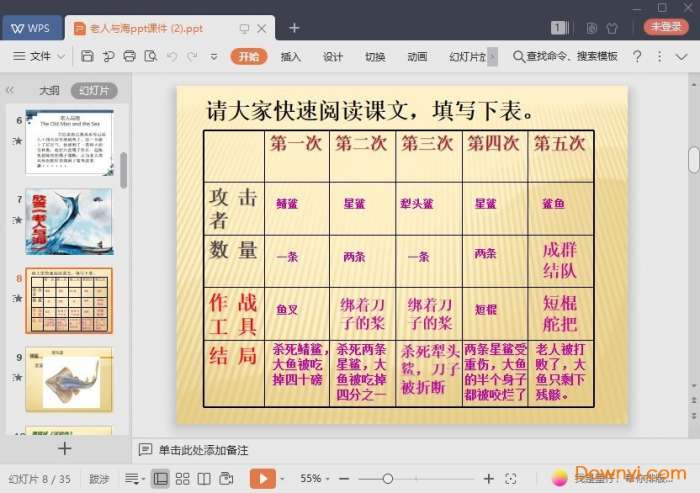
Task: Click the notes icon beside 单击此处添加备注
Action: (145, 450)
